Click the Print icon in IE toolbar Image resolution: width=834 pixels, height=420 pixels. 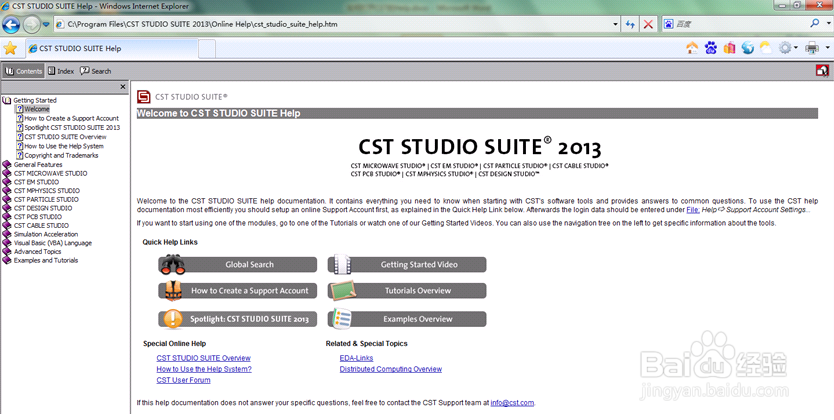point(812,48)
